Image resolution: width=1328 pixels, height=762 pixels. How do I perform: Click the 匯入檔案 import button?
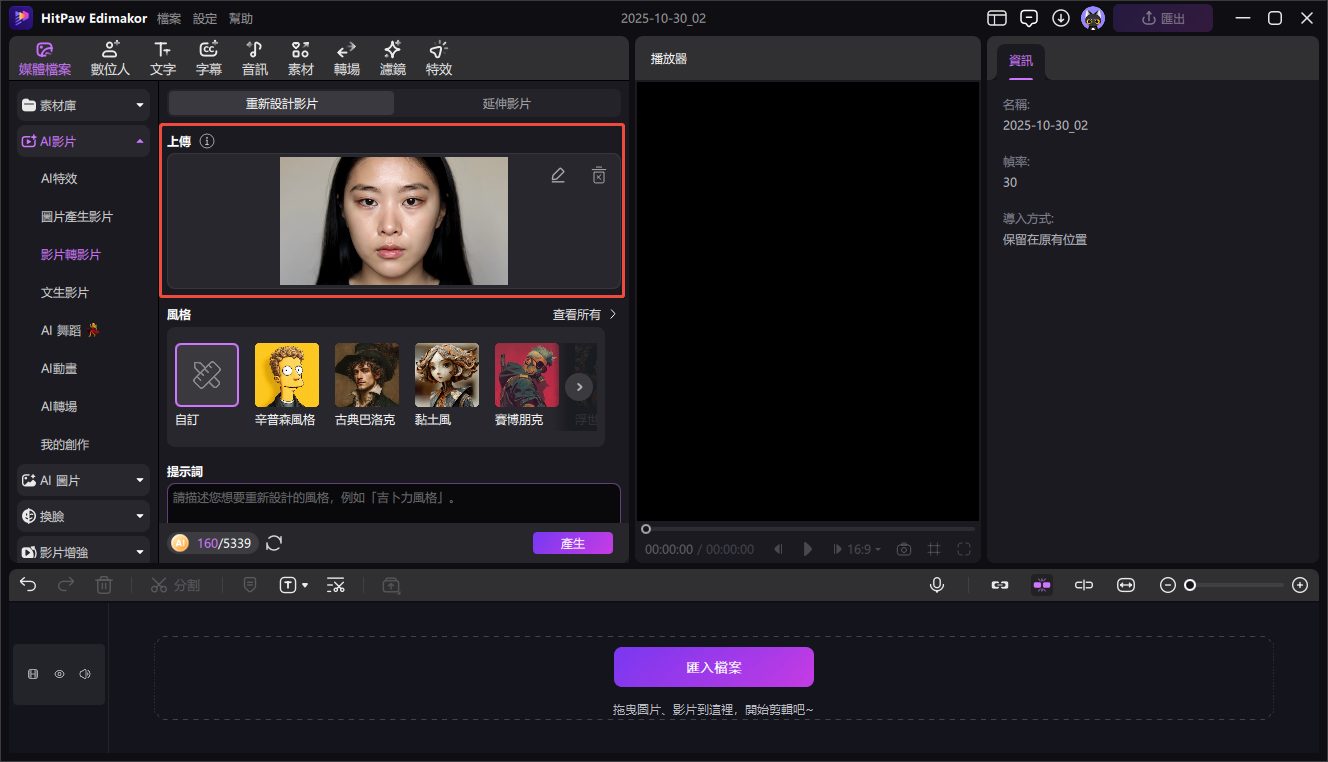(x=713, y=667)
